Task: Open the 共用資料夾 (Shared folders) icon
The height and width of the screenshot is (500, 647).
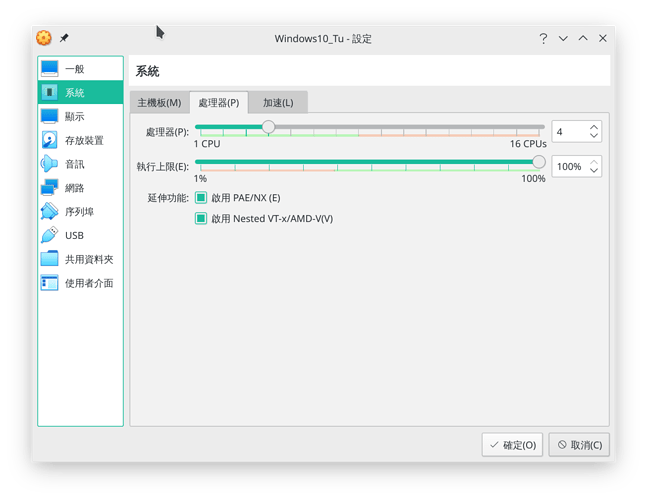Action: point(50,259)
